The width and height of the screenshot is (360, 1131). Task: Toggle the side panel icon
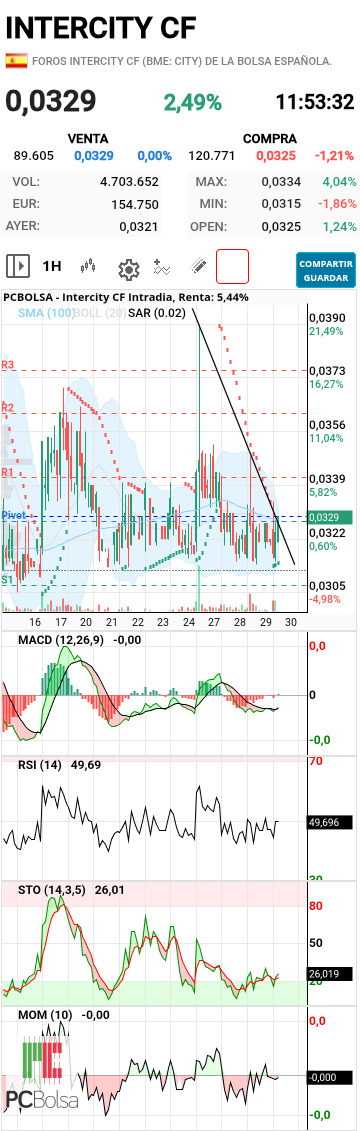(18, 267)
